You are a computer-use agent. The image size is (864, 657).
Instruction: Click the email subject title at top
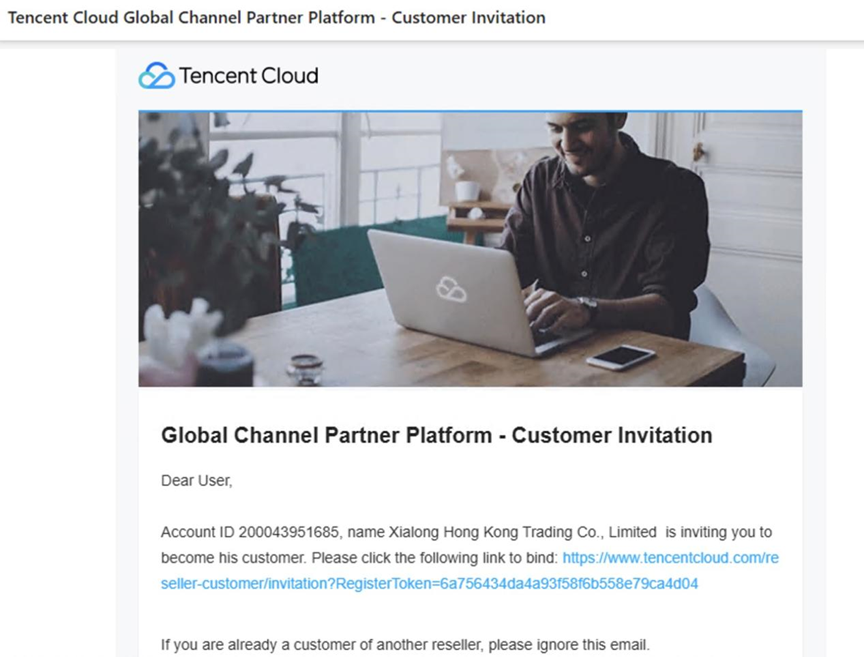tap(277, 18)
